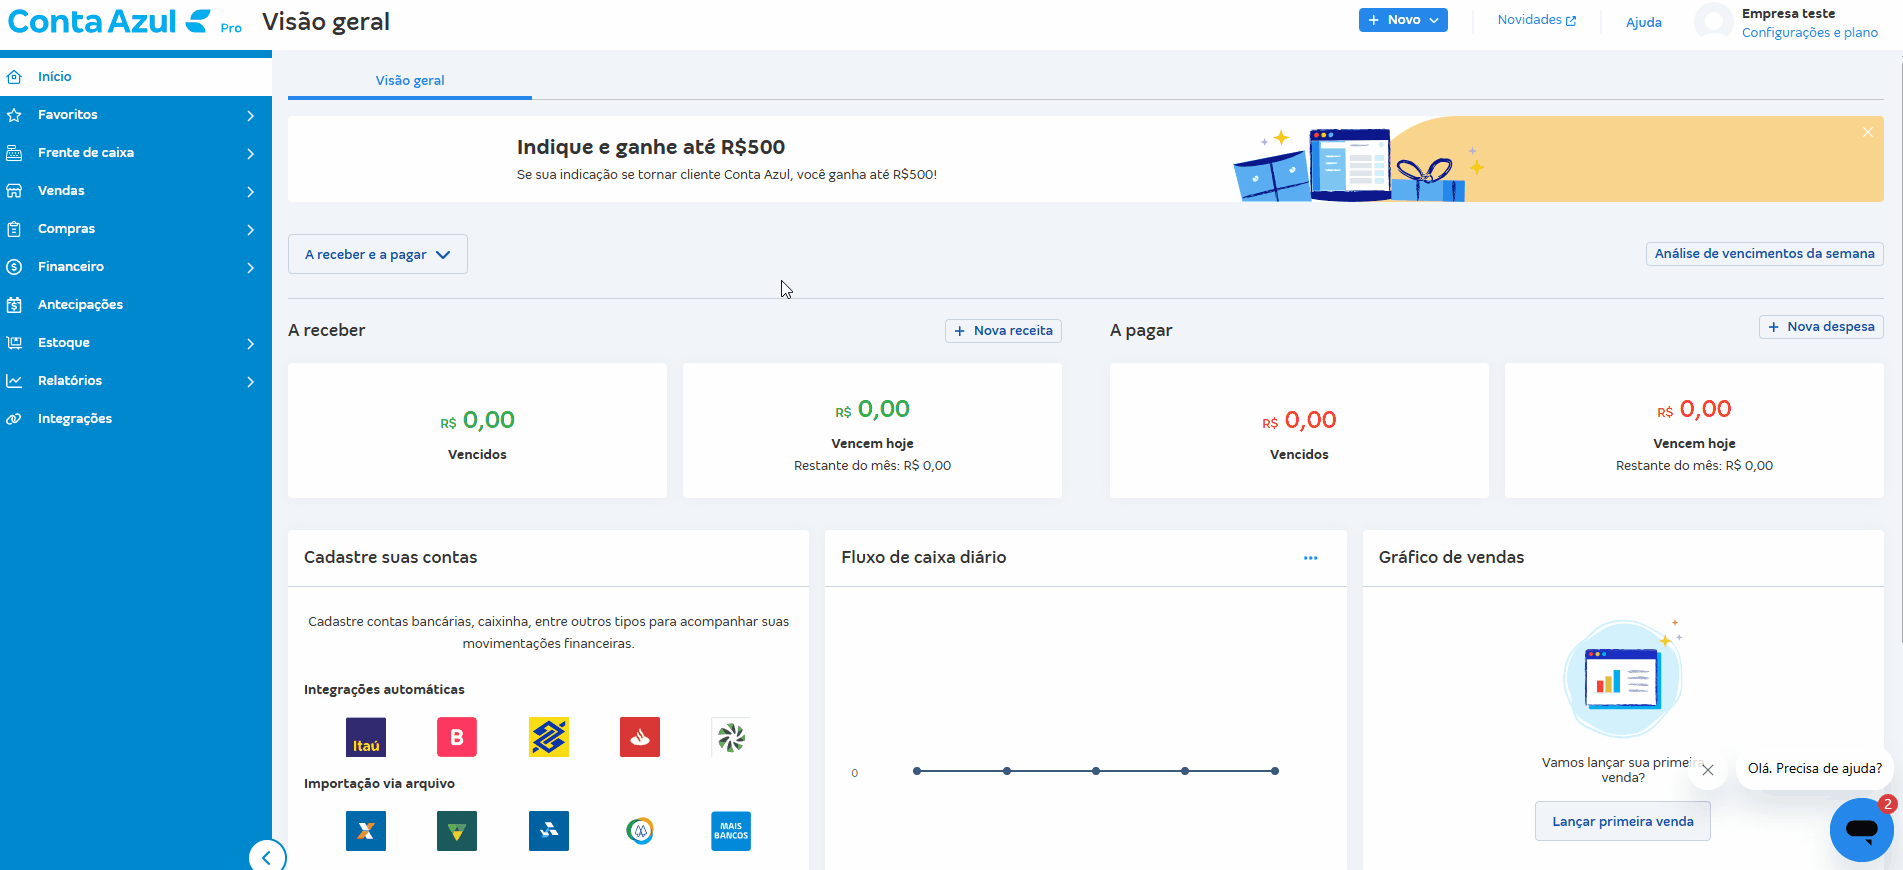The width and height of the screenshot is (1903, 870).
Task: Expand the Favoritos submenu chevron
Action: pyautogui.click(x=250, y=116)
